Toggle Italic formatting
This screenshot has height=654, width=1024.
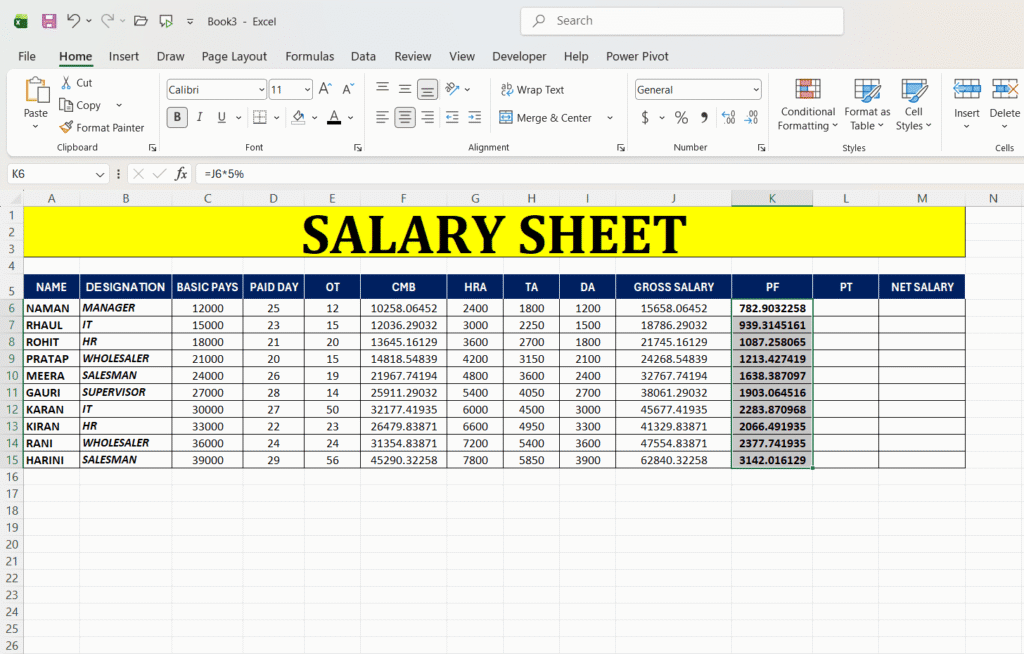coord(199,118)
